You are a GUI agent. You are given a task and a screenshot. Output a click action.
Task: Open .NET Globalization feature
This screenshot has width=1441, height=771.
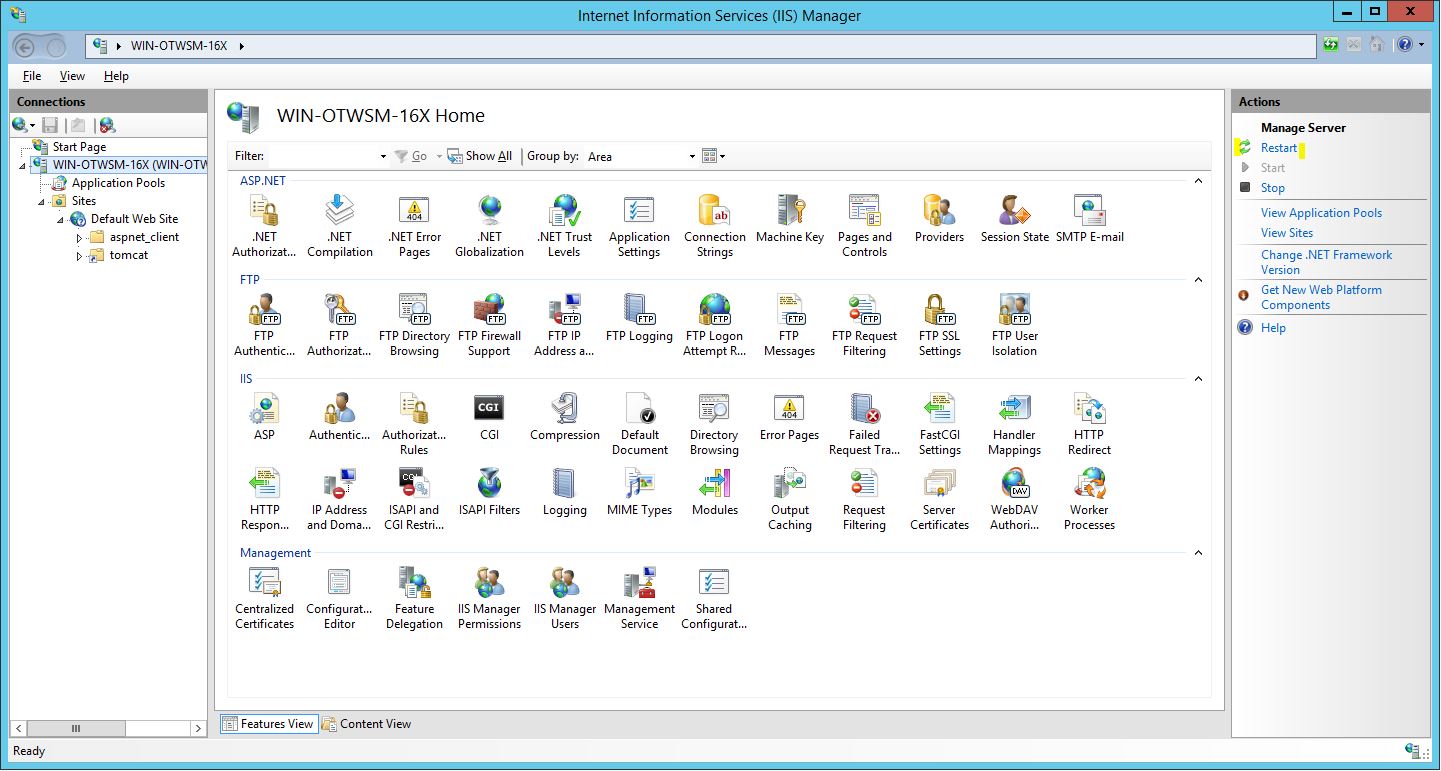click(489, 226)
